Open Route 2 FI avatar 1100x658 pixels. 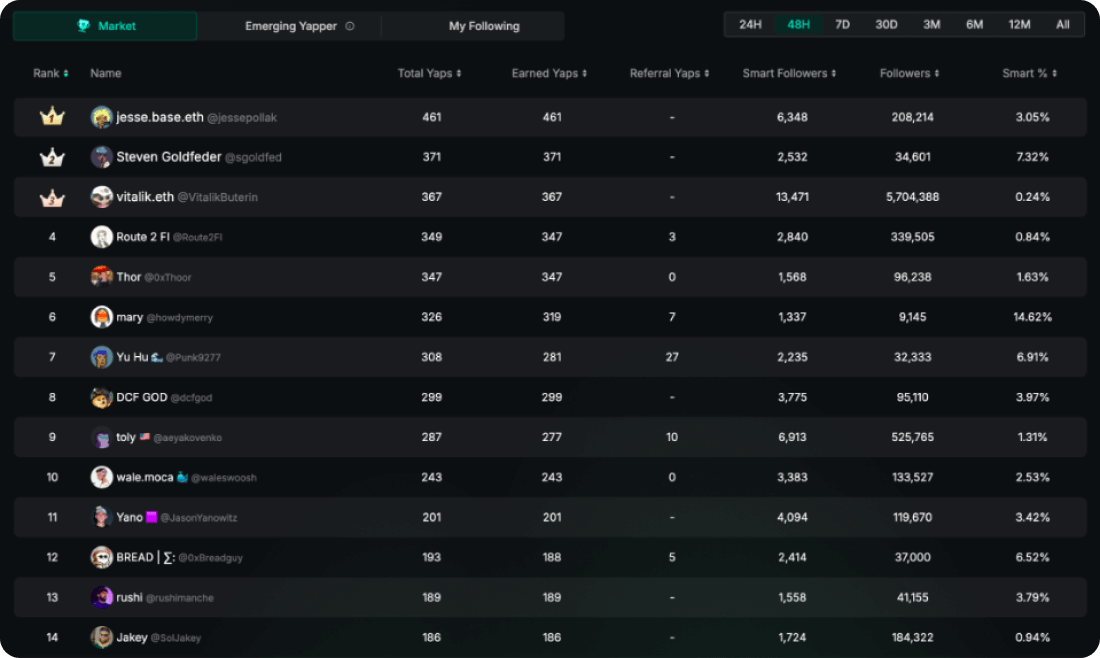click(x=102, y=237)
